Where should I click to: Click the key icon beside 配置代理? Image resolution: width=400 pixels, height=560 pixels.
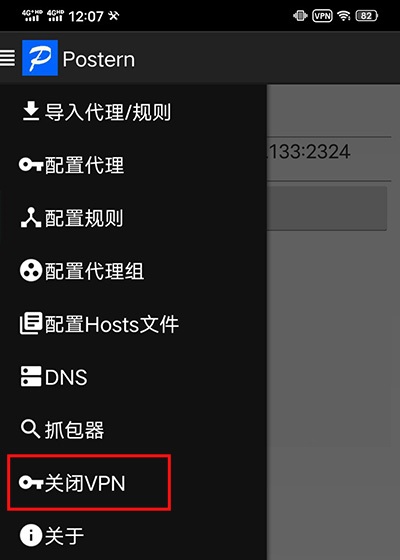tap(31, 165)
